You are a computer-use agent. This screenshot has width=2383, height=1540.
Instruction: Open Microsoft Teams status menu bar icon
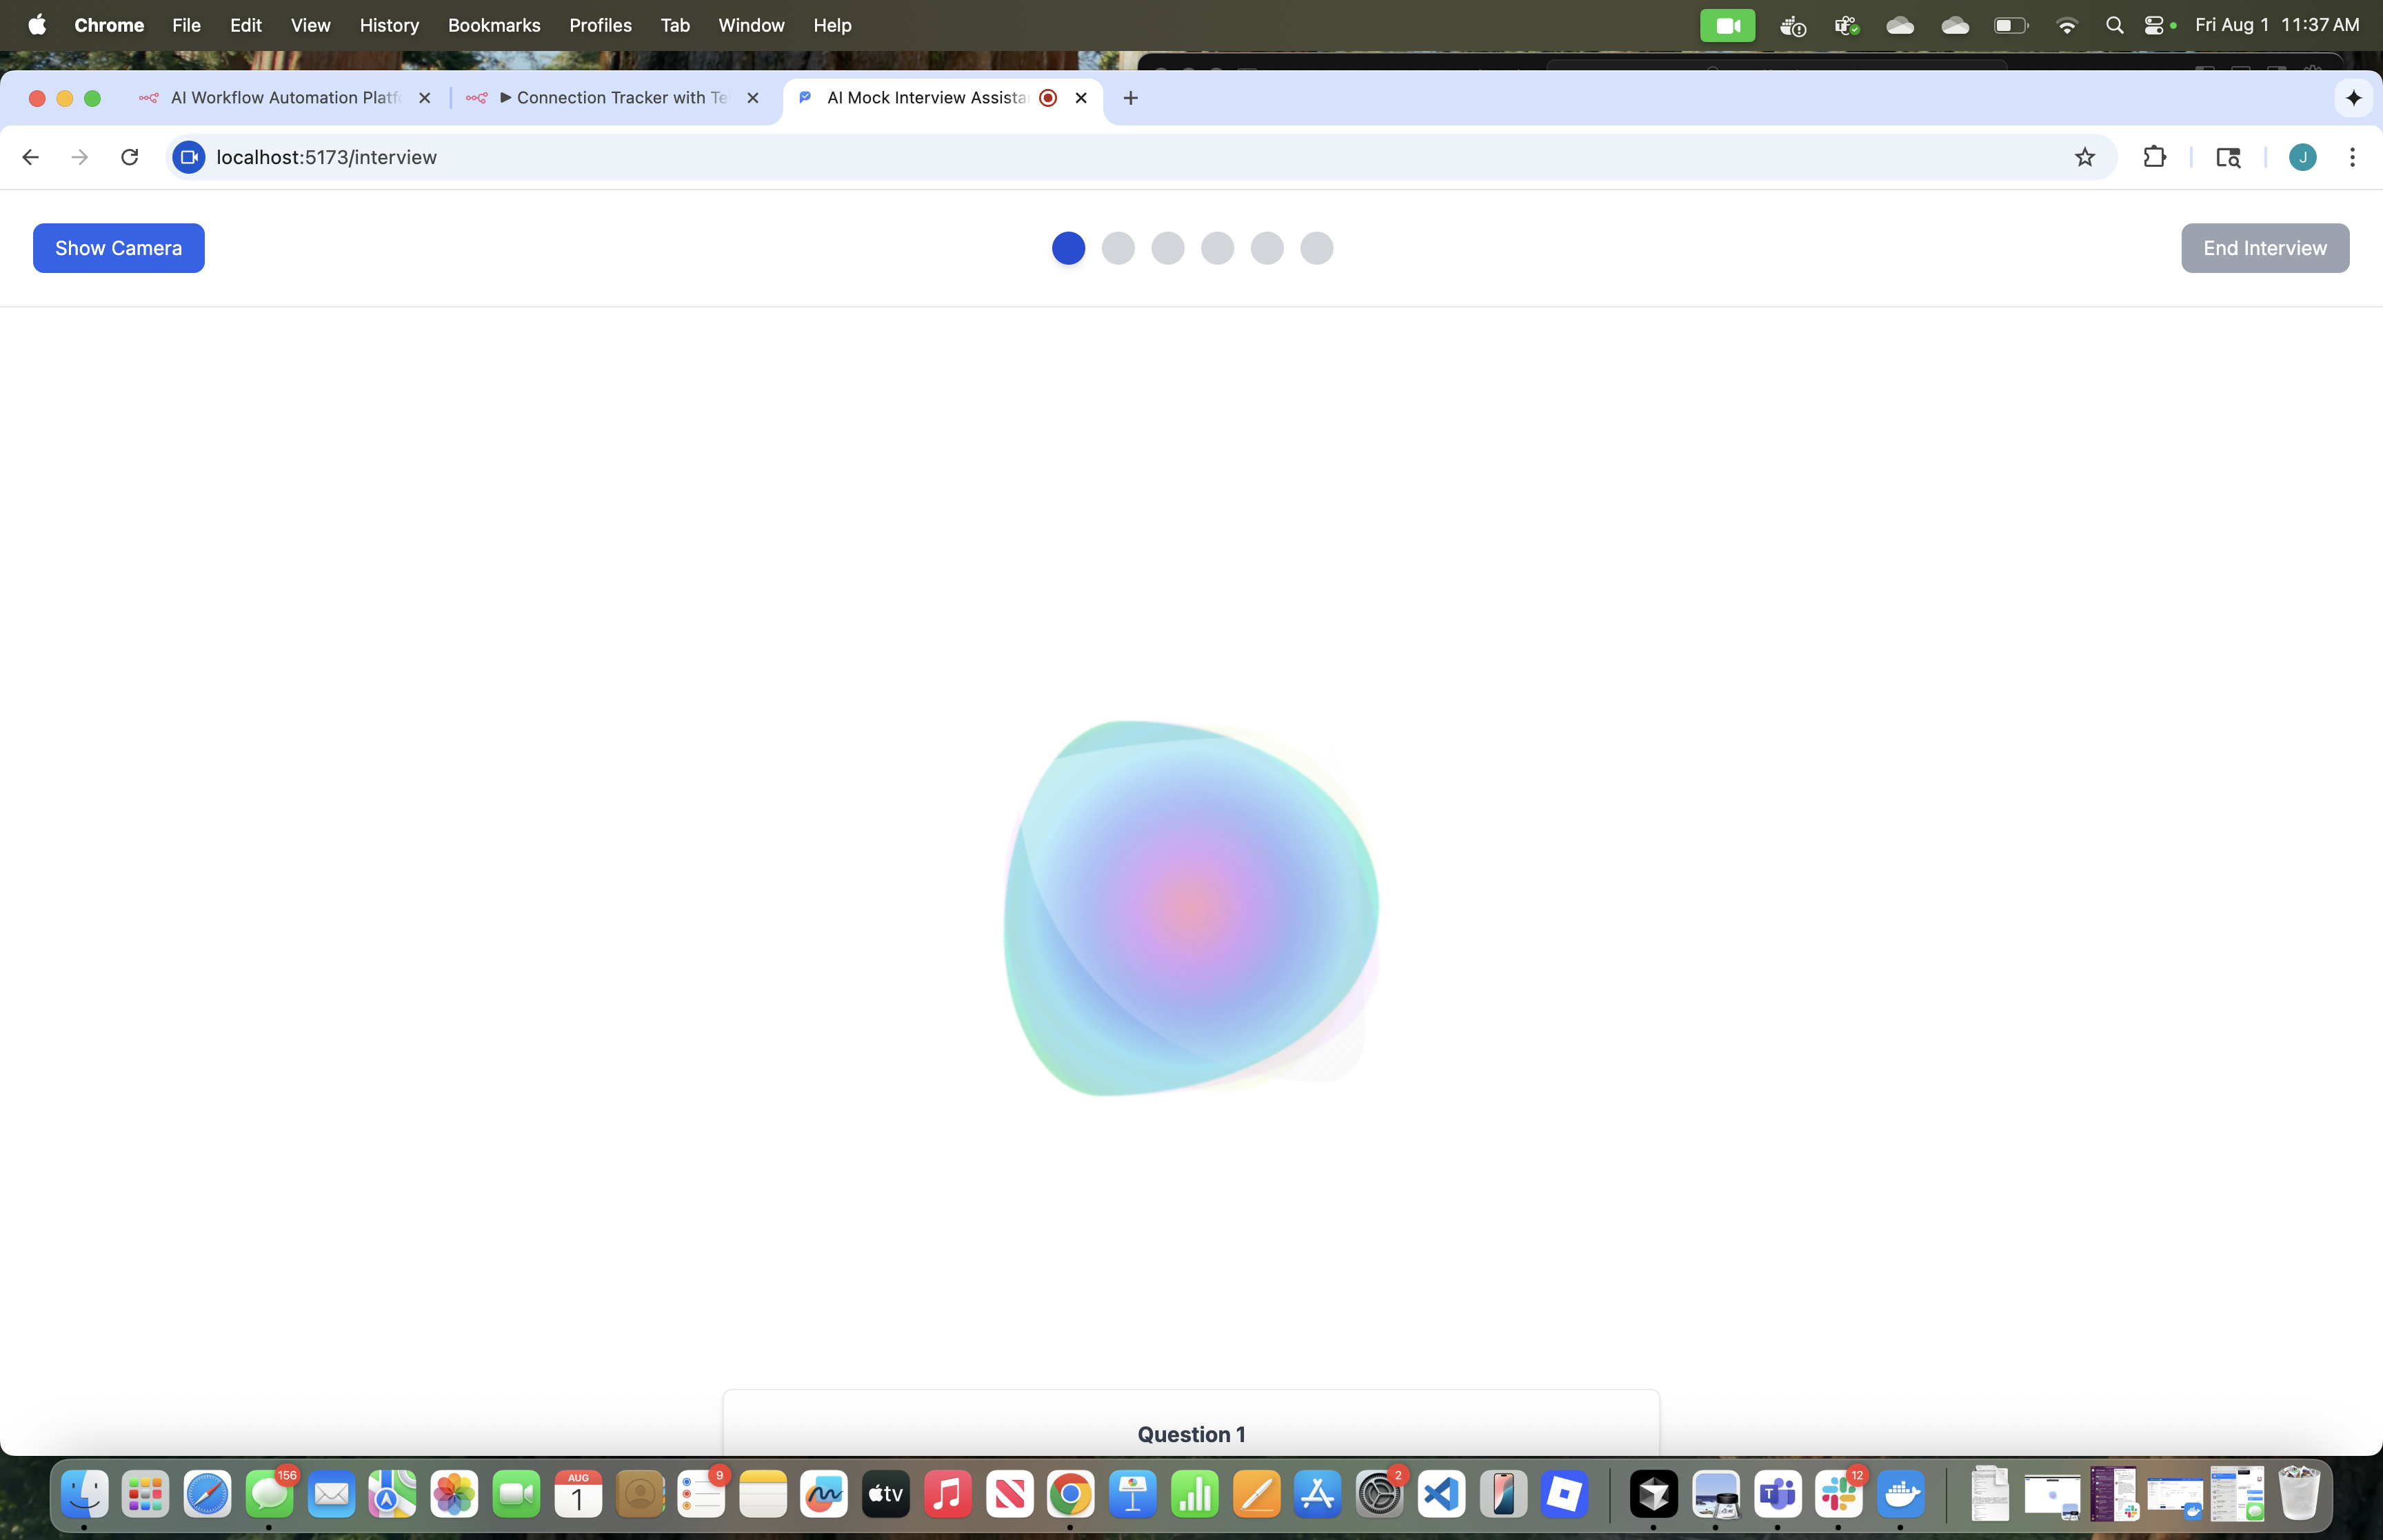pyautogui.click(x=1846, y=25)
